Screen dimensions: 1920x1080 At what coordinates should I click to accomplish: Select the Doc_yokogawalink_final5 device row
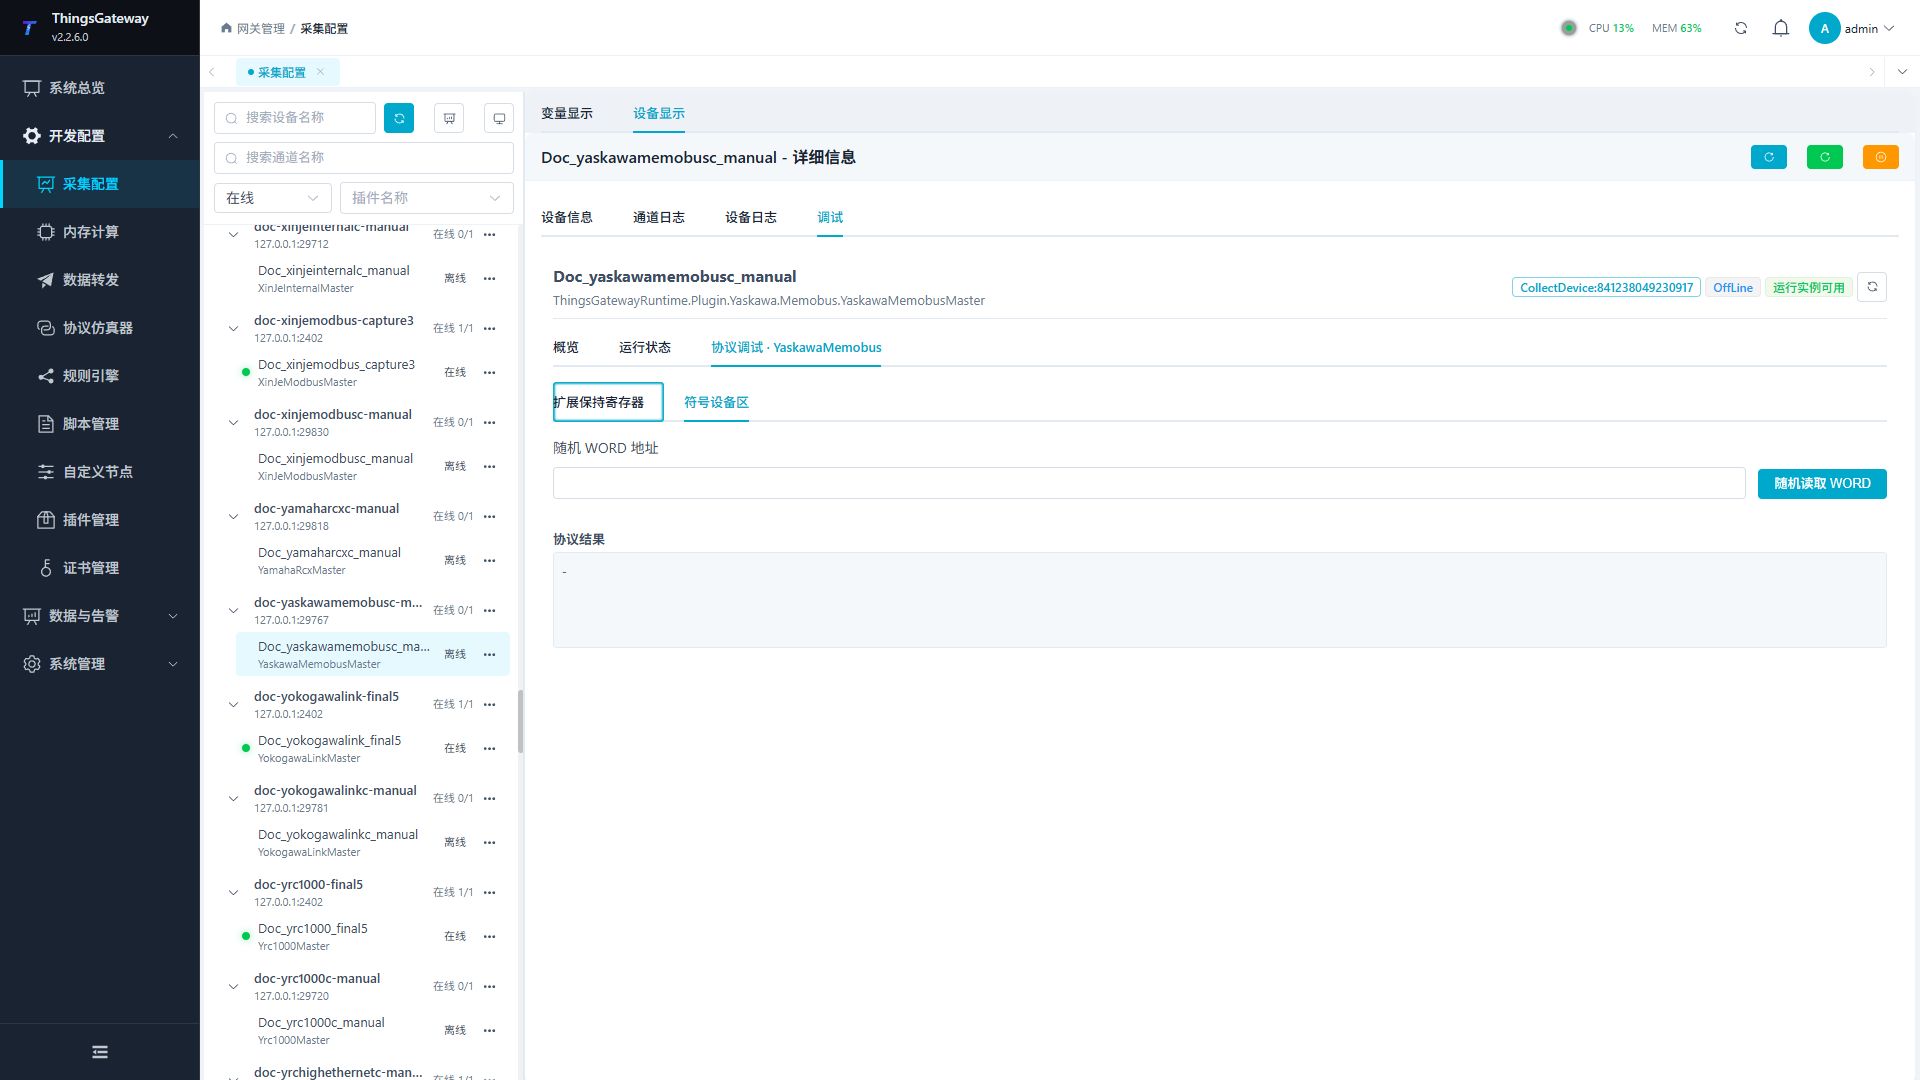click(x=372, y=748)
